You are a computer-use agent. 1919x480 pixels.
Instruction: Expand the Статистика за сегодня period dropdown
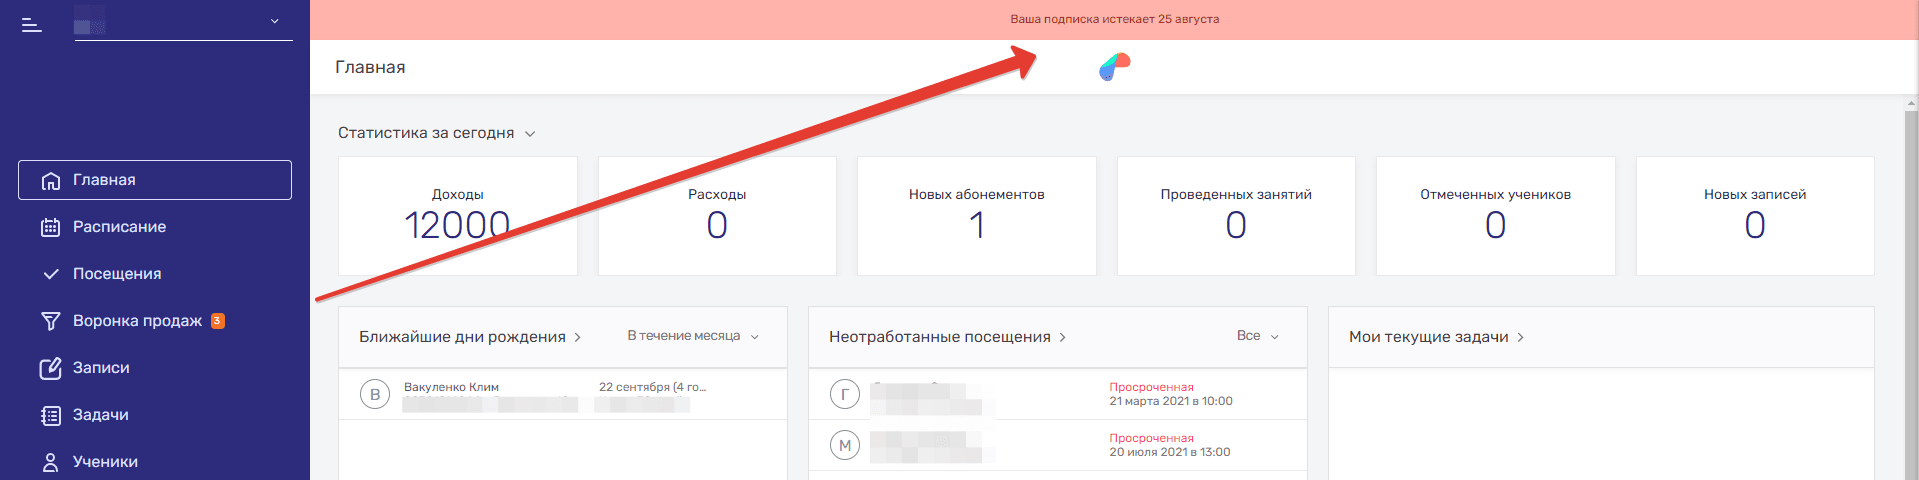[x=530, y=134]
